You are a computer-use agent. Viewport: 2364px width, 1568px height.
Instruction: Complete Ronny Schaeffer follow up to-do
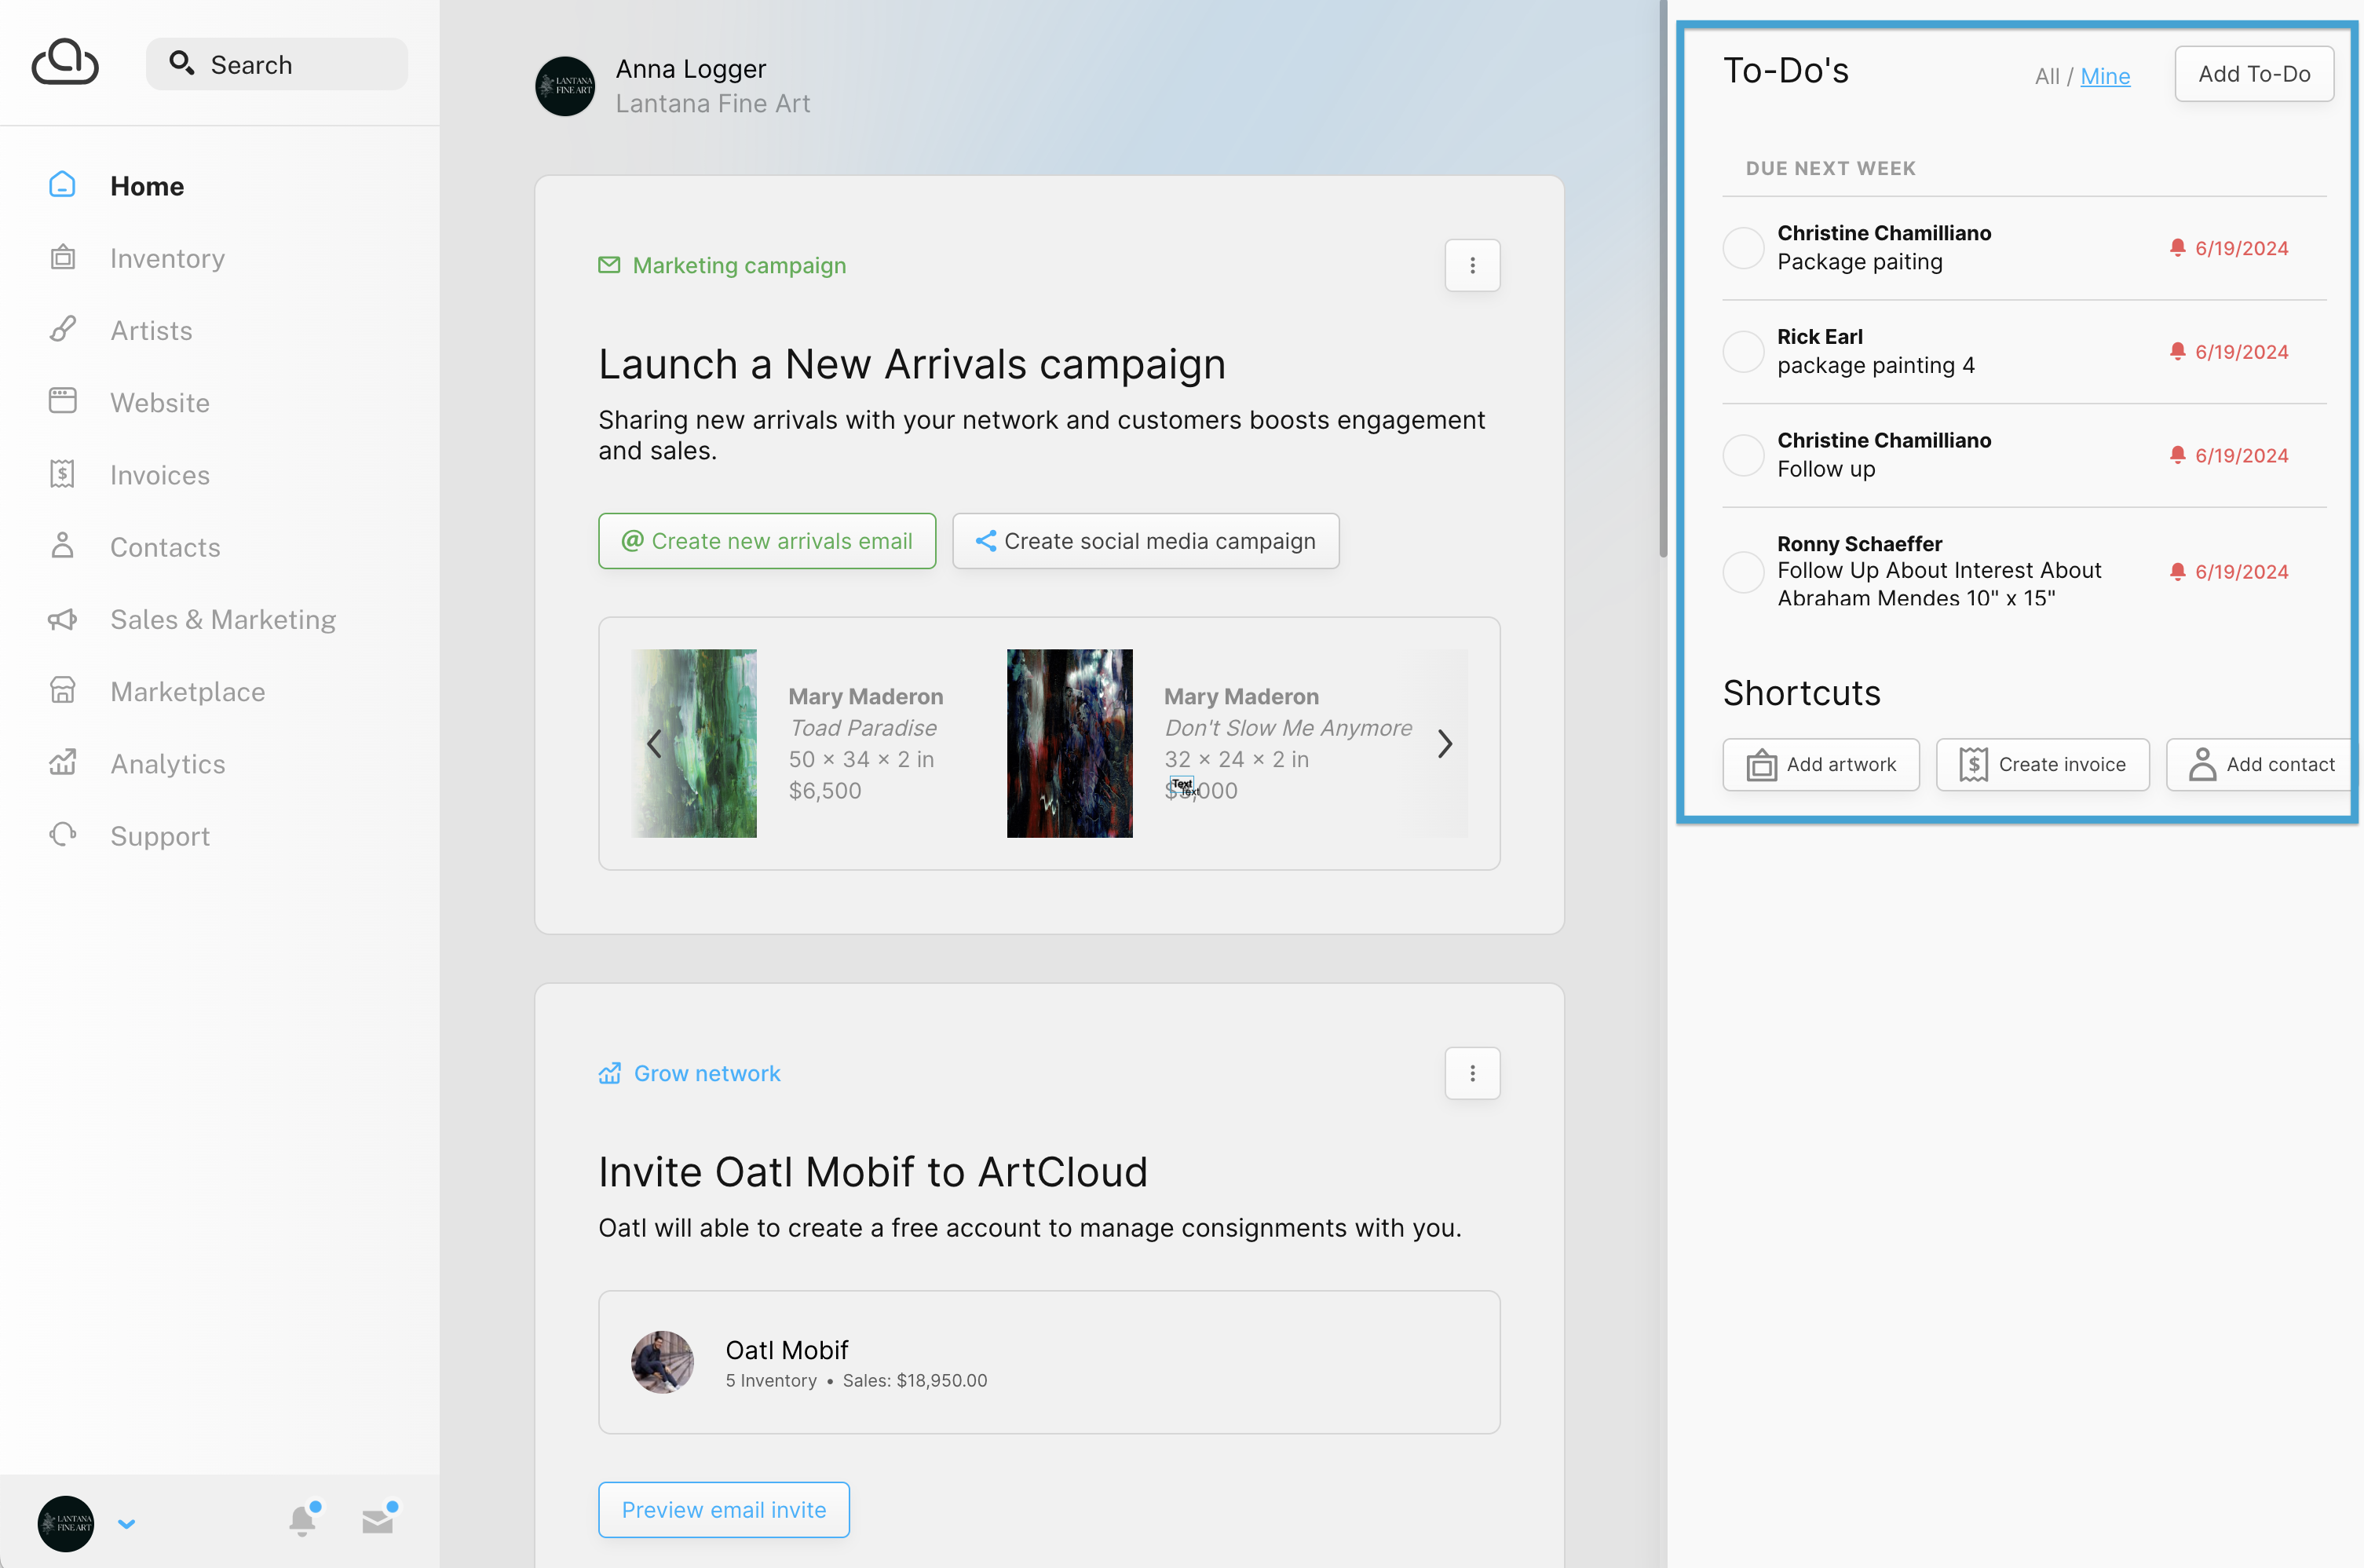coord(1743,572)
